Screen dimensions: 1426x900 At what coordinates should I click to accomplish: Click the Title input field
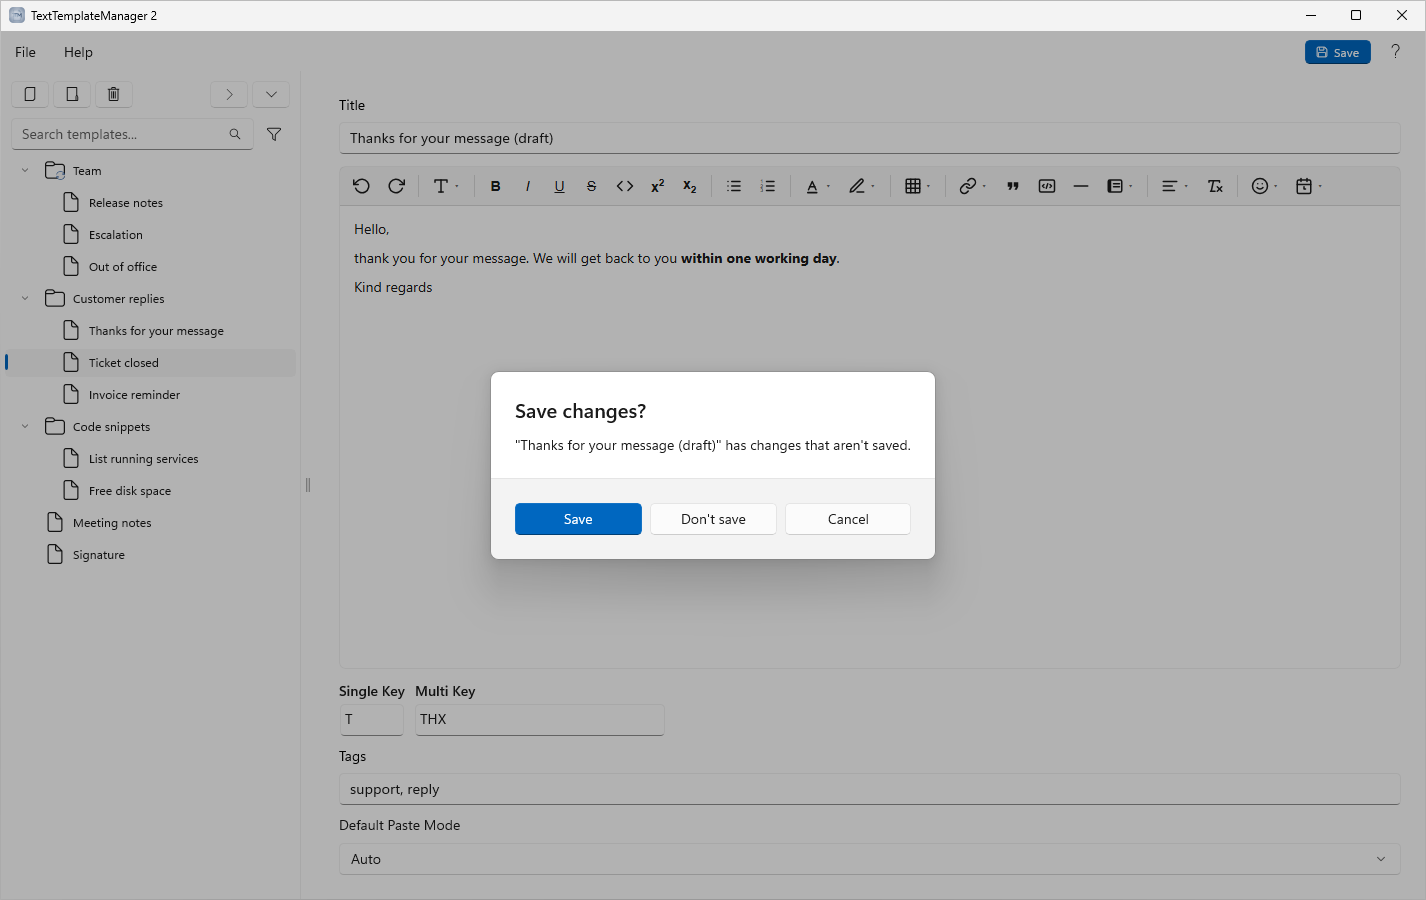[x=869, y=138]
